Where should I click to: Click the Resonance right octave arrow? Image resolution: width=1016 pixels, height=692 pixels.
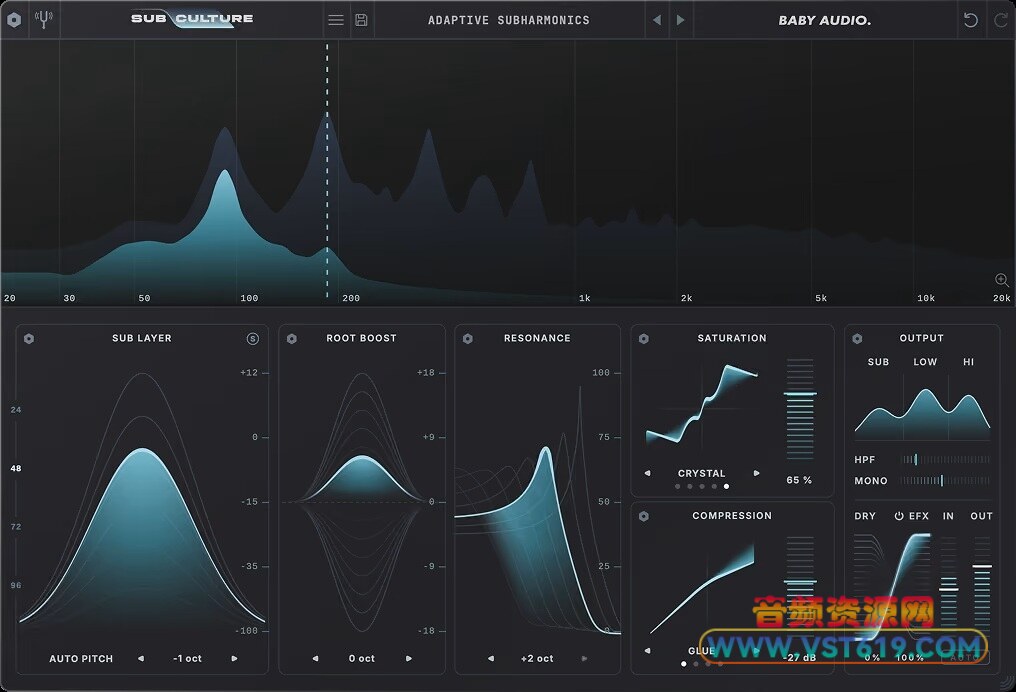pyautogui.click(x=584, y=658)
